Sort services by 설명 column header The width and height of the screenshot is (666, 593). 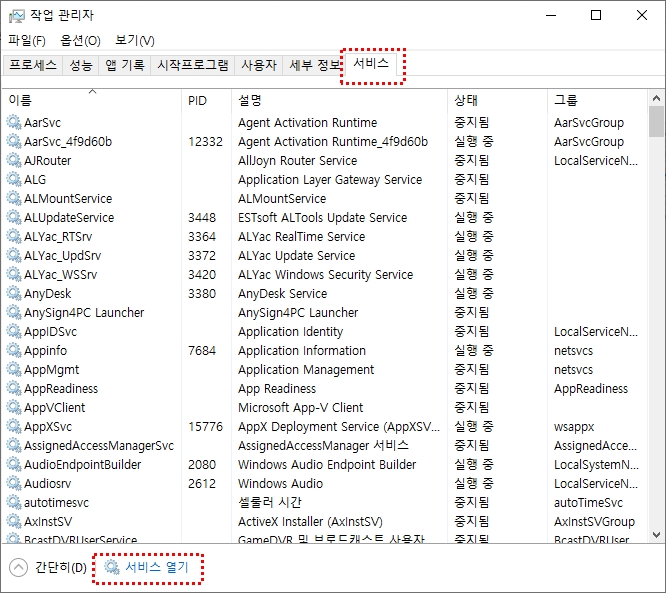339,100
